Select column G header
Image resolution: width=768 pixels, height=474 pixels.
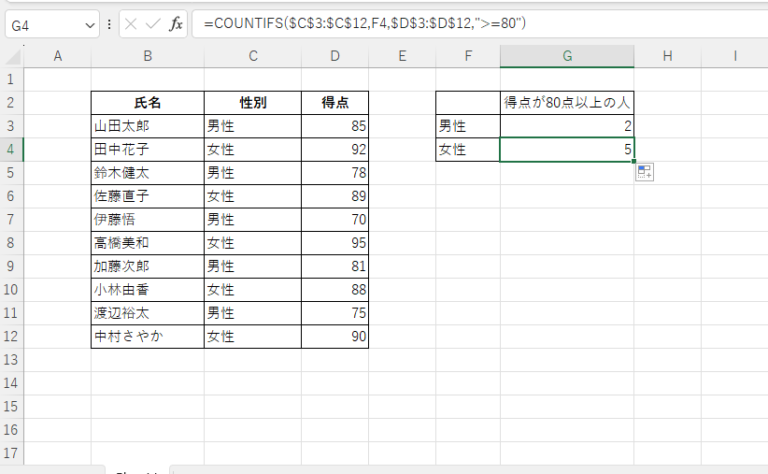[566, 56]
